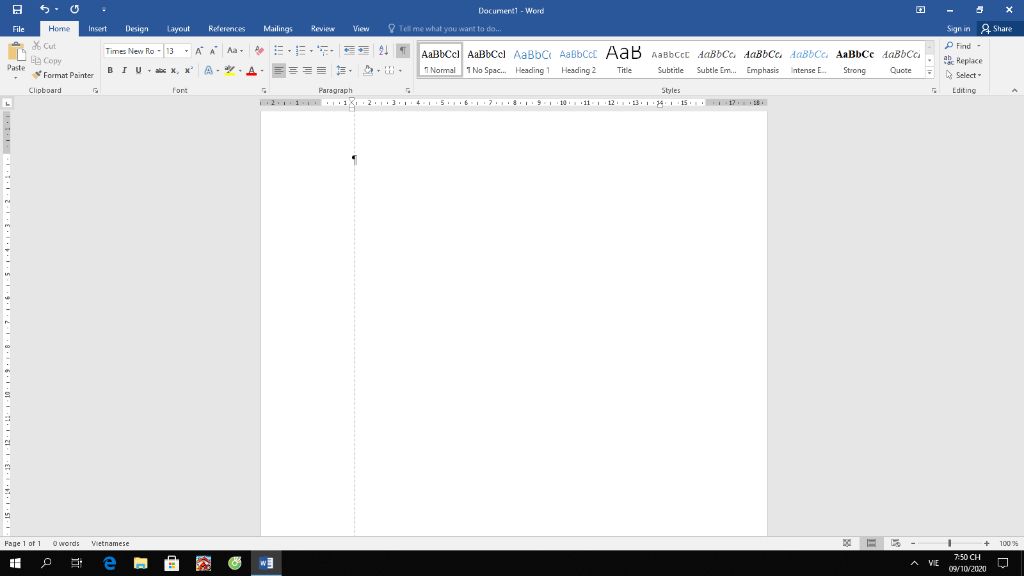The width and height of the screenshot is (1024, 576).
Task: Open the File tab
Action: coord(18,29)
